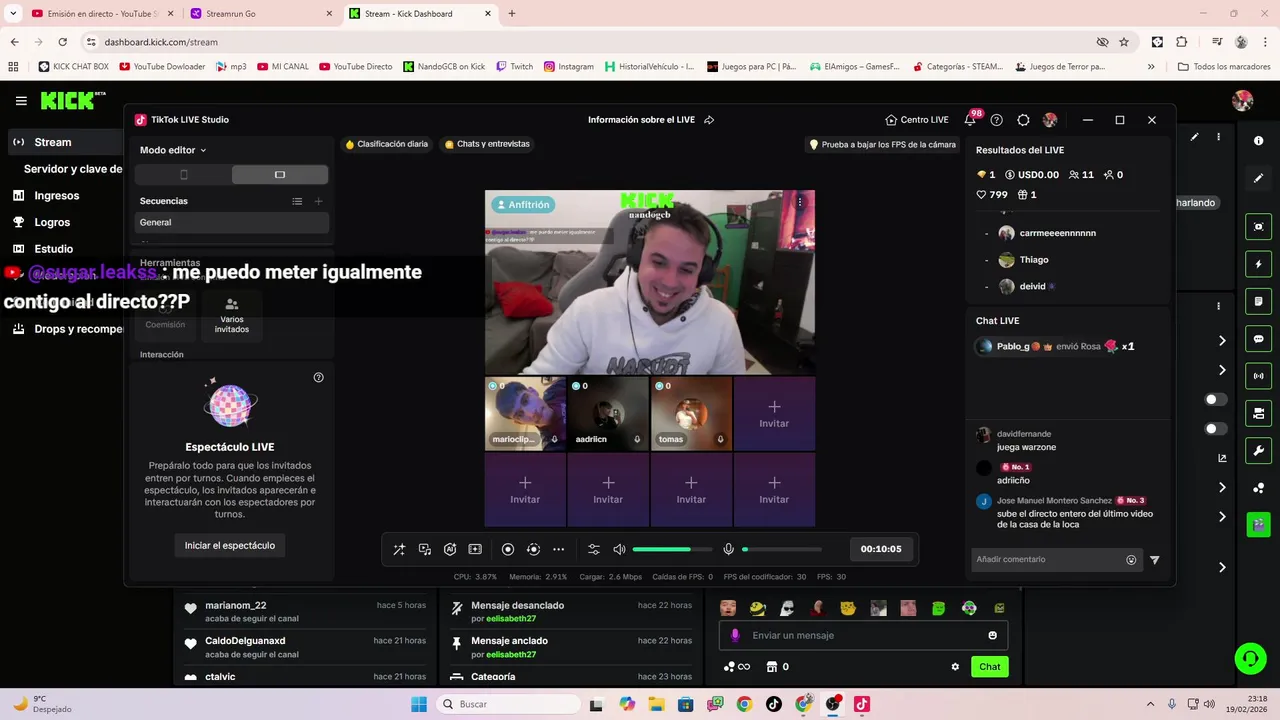
Task: Click the dashed-circle replay record icon
Action: [533, 549]
